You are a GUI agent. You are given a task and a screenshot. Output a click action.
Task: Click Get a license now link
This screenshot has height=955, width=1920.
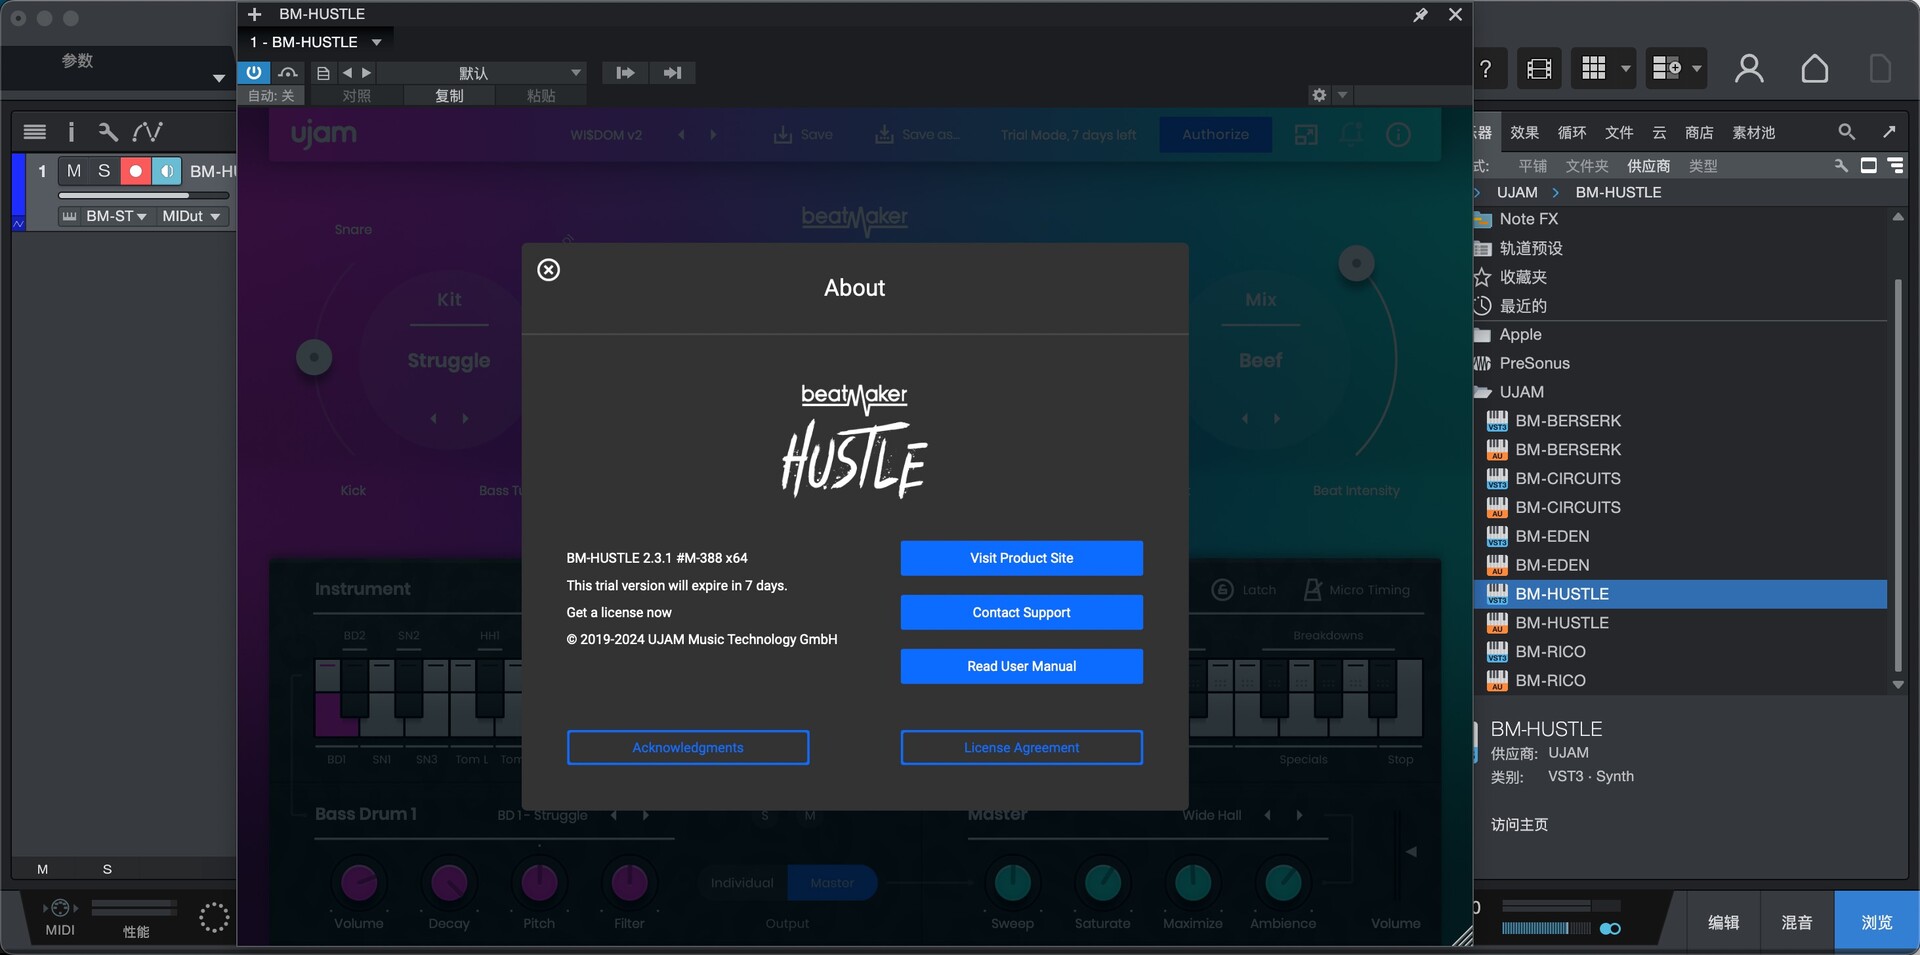[x=619, y=612]
